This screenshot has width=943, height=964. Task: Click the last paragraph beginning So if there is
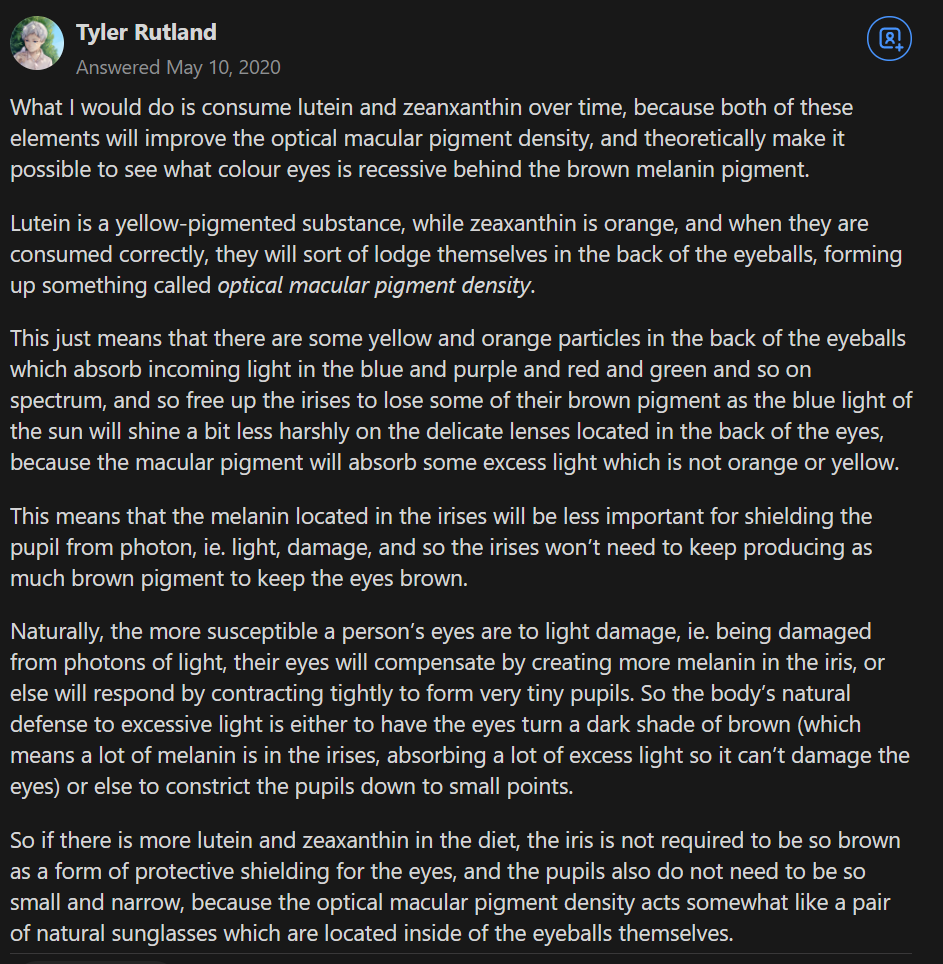pyautogui.click(x=456, y=887)
